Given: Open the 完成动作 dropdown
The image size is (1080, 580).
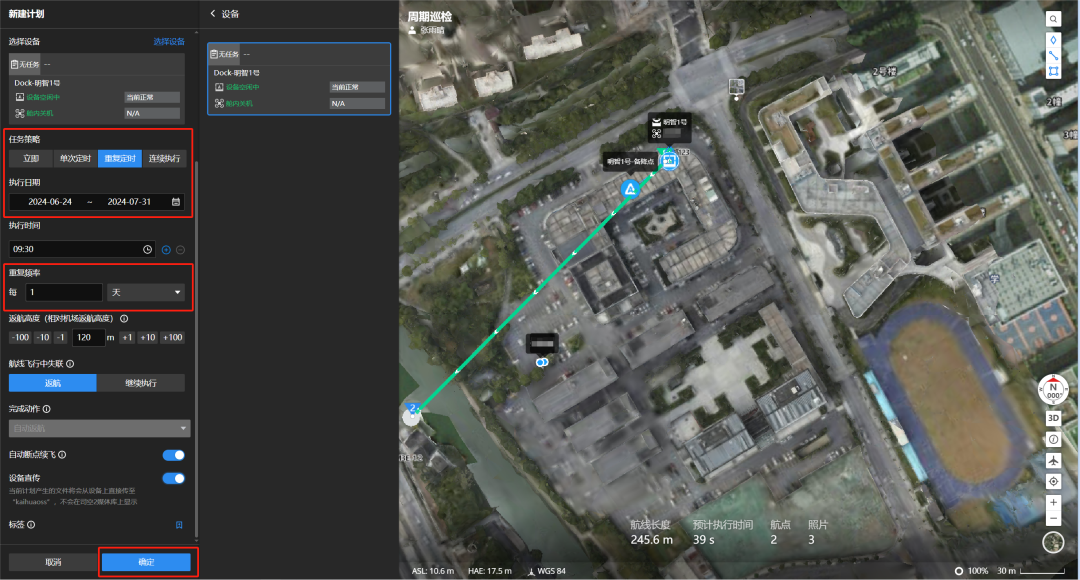Looking at the screenshot, I should 99,428.
